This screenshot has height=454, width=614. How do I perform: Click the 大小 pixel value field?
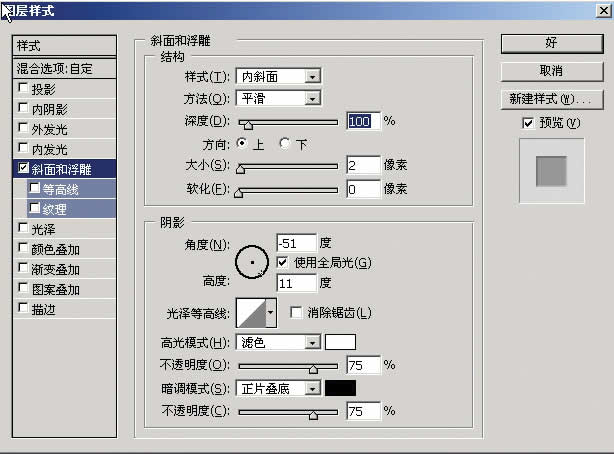tap(363, 165)
